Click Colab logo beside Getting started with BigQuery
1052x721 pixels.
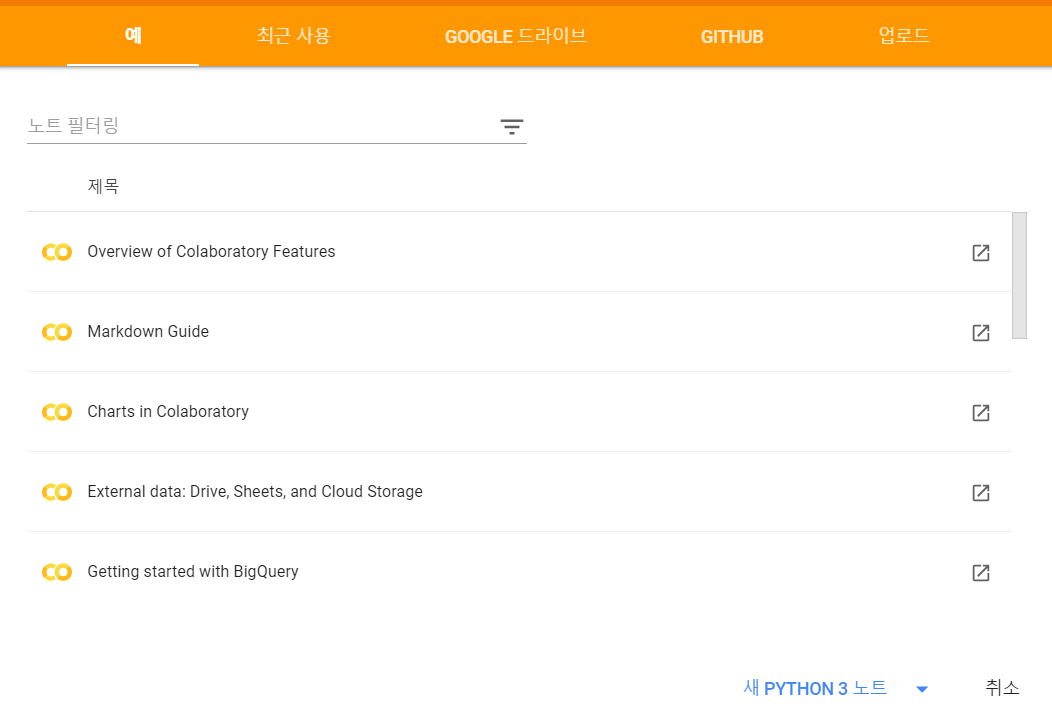tap(57, 572)
